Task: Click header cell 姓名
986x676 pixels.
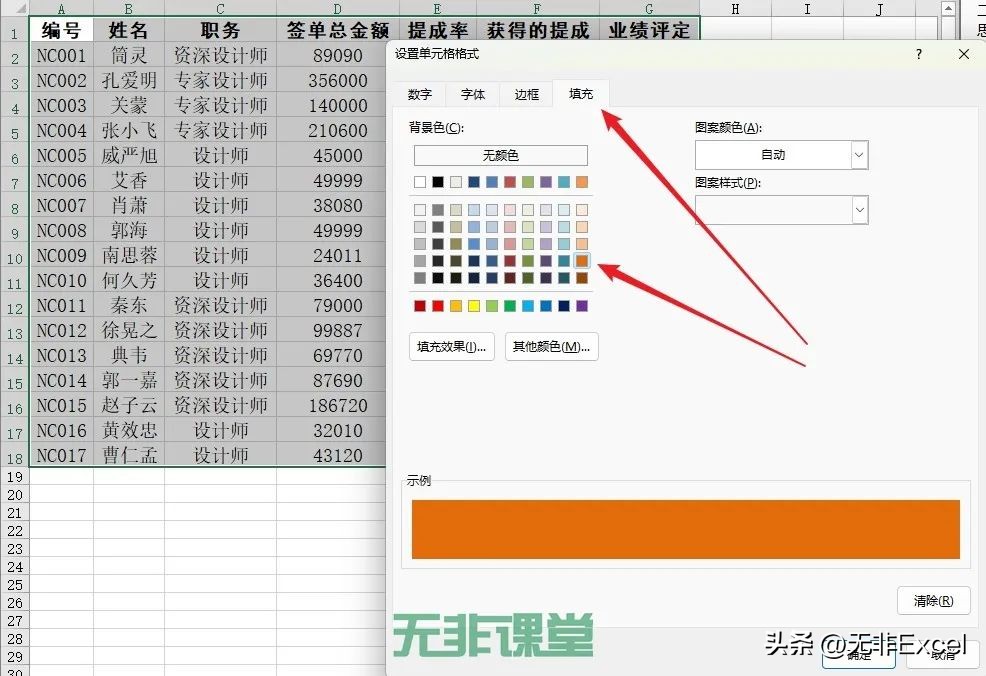Action: (128, 30)
